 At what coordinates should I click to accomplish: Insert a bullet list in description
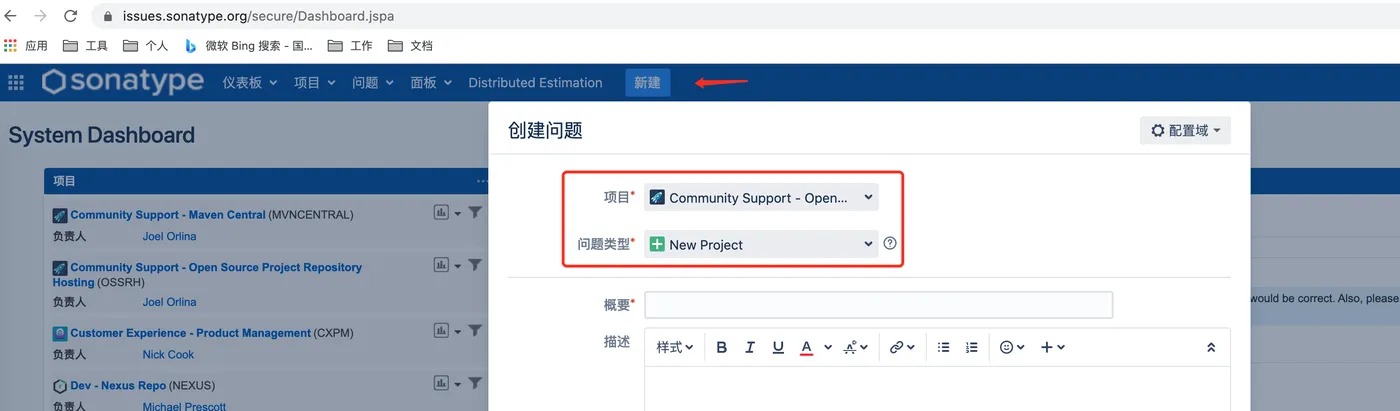[x=943, y=347]
